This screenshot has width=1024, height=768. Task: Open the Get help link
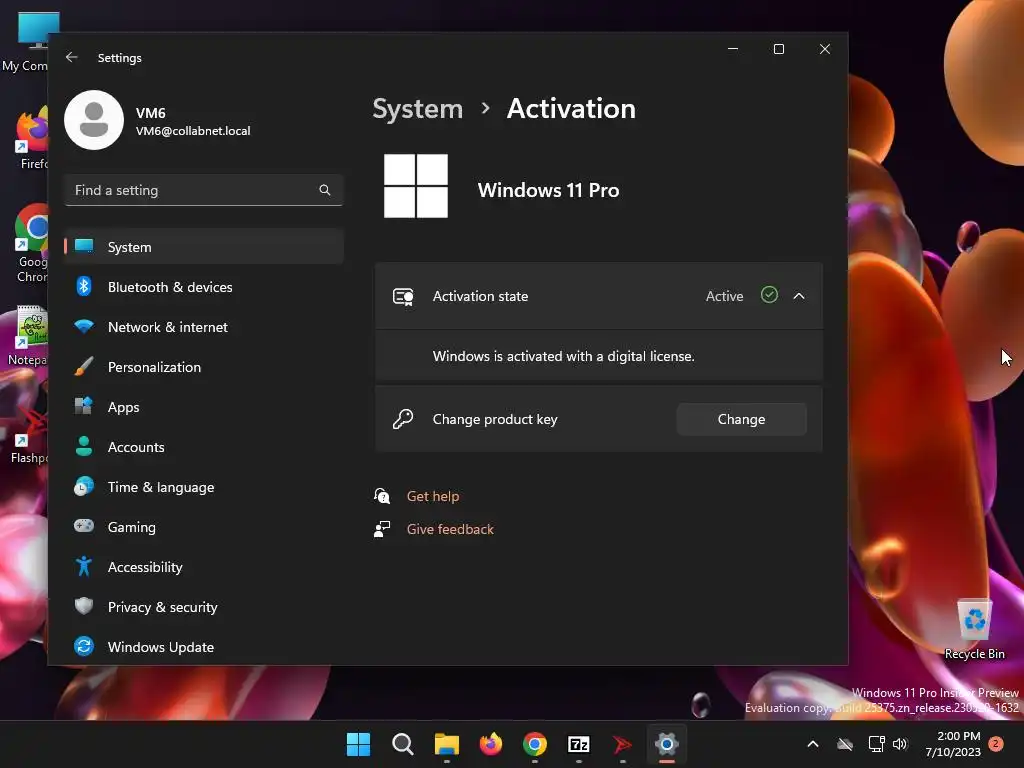coord(432,496)
